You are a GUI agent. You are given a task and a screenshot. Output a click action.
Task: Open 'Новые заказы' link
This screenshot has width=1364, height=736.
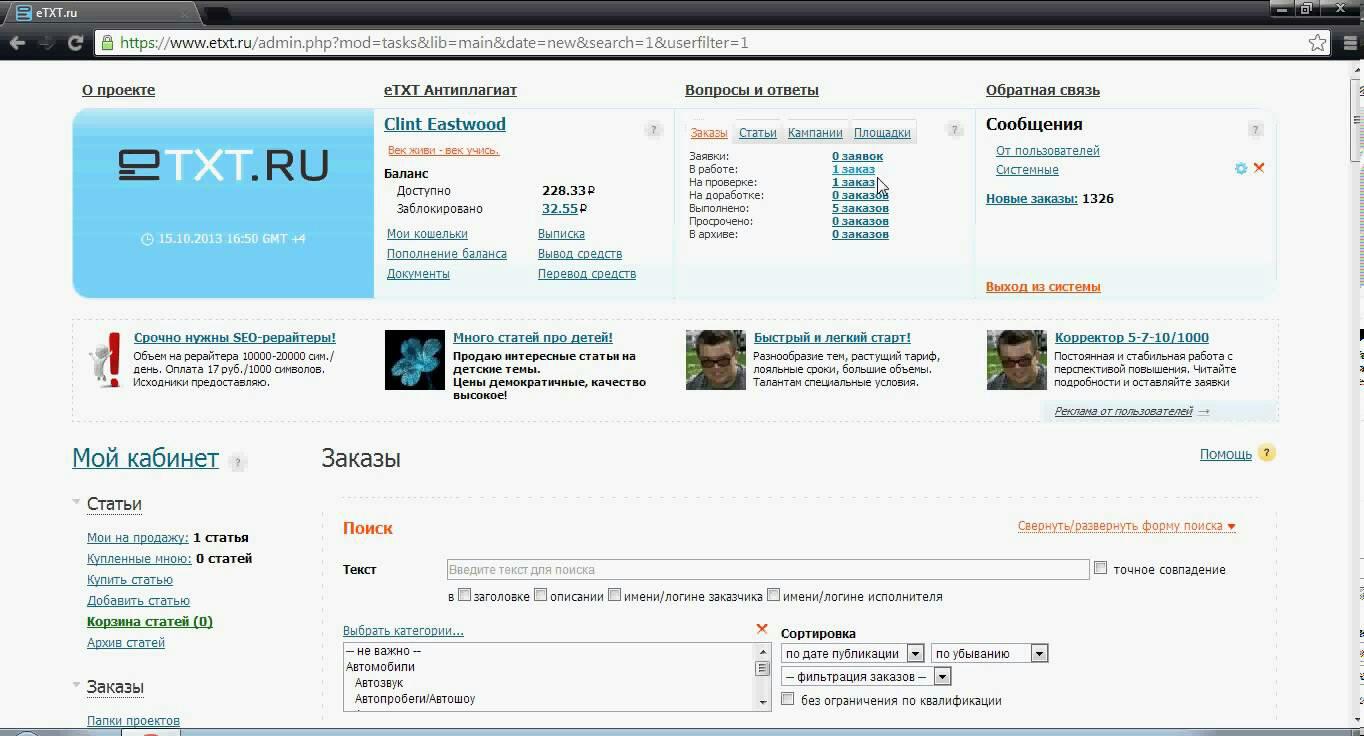tap(1032, 198)
